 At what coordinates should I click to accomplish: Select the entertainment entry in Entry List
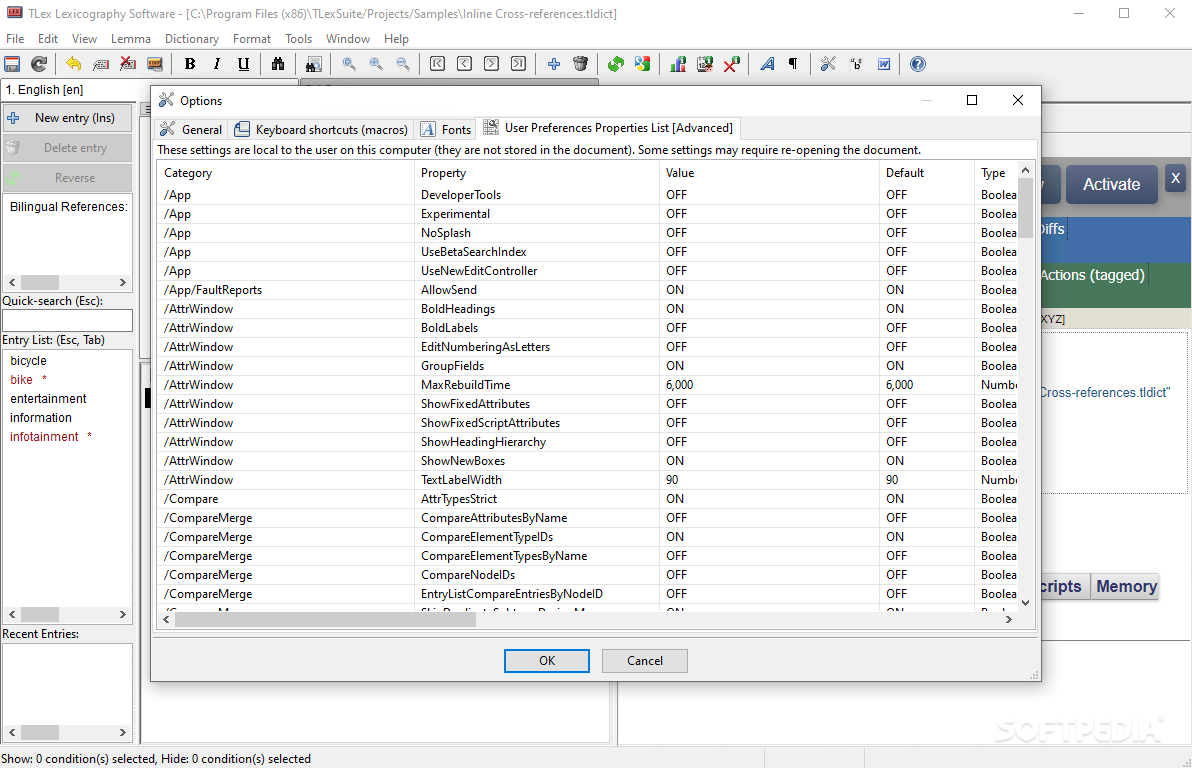click(x=48, y=398)
